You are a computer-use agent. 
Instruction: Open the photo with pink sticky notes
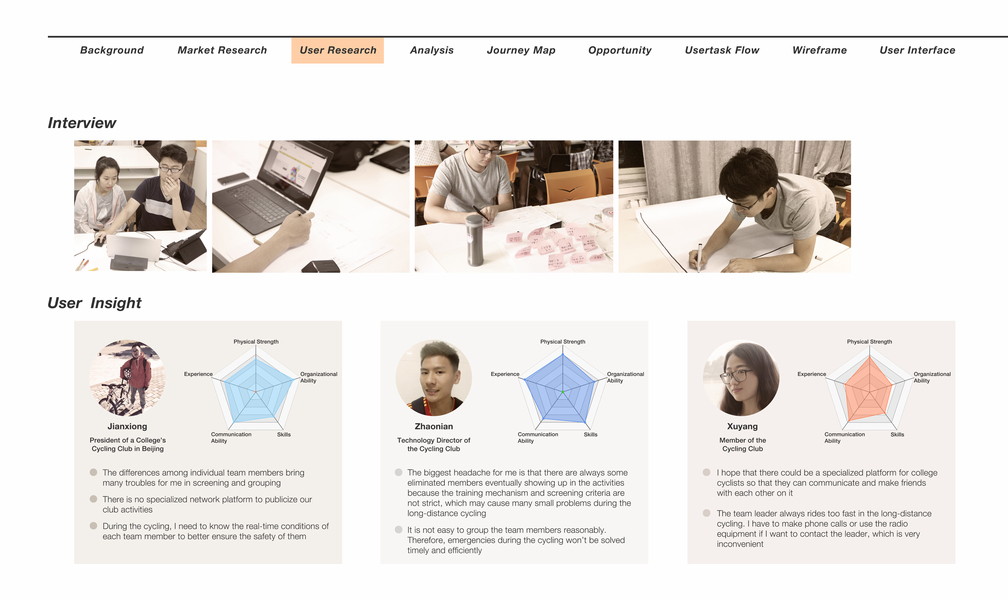[x=514, y=206]
